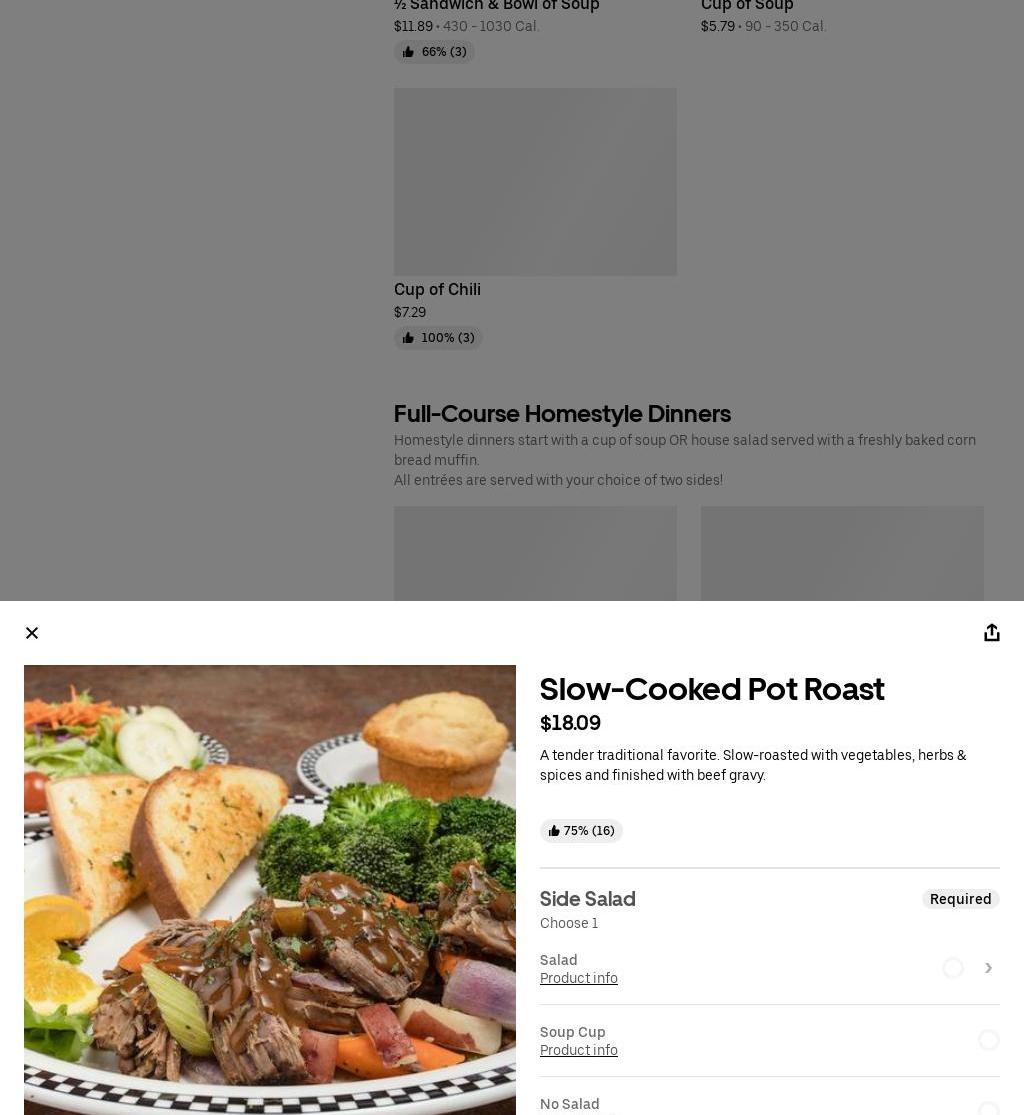Viewport: 1024px width, 1115px height.
Task: Close the Slow-Cooked Pot Roast dialog
Action: tap(32, 633)
